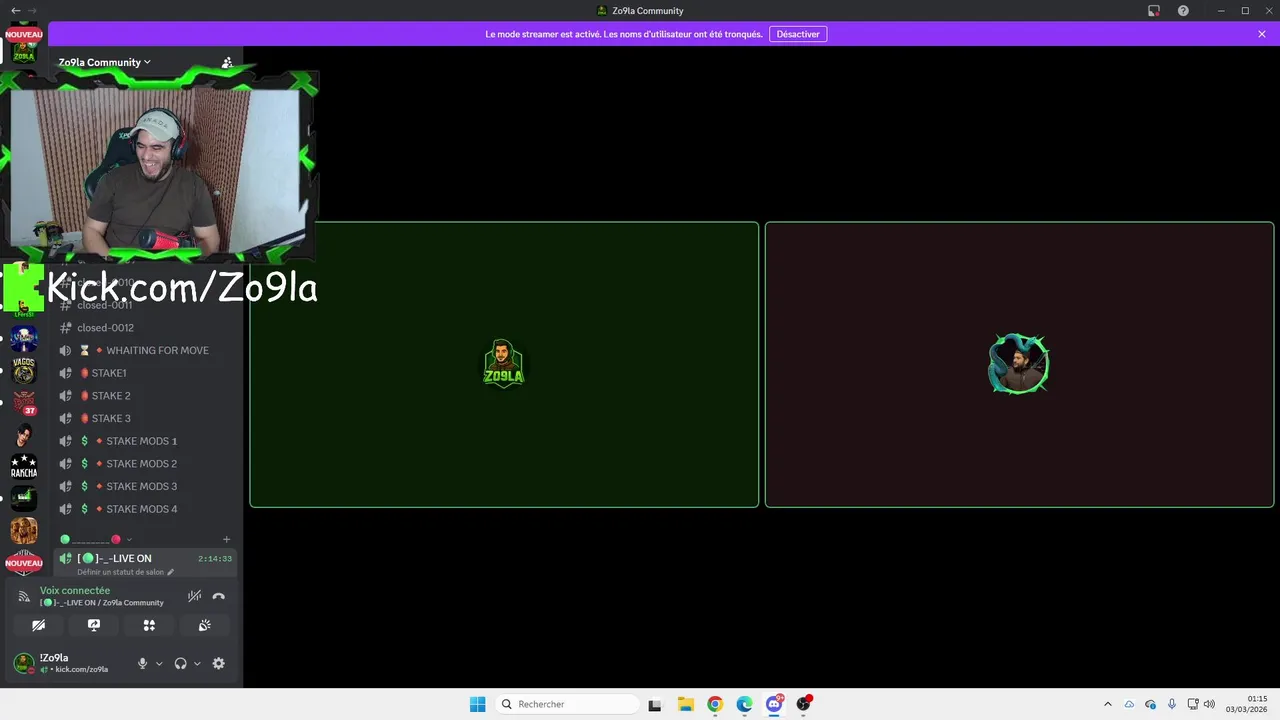Click the cast icon in title bar
1280x720 pixels.
tap(1154, 11)
